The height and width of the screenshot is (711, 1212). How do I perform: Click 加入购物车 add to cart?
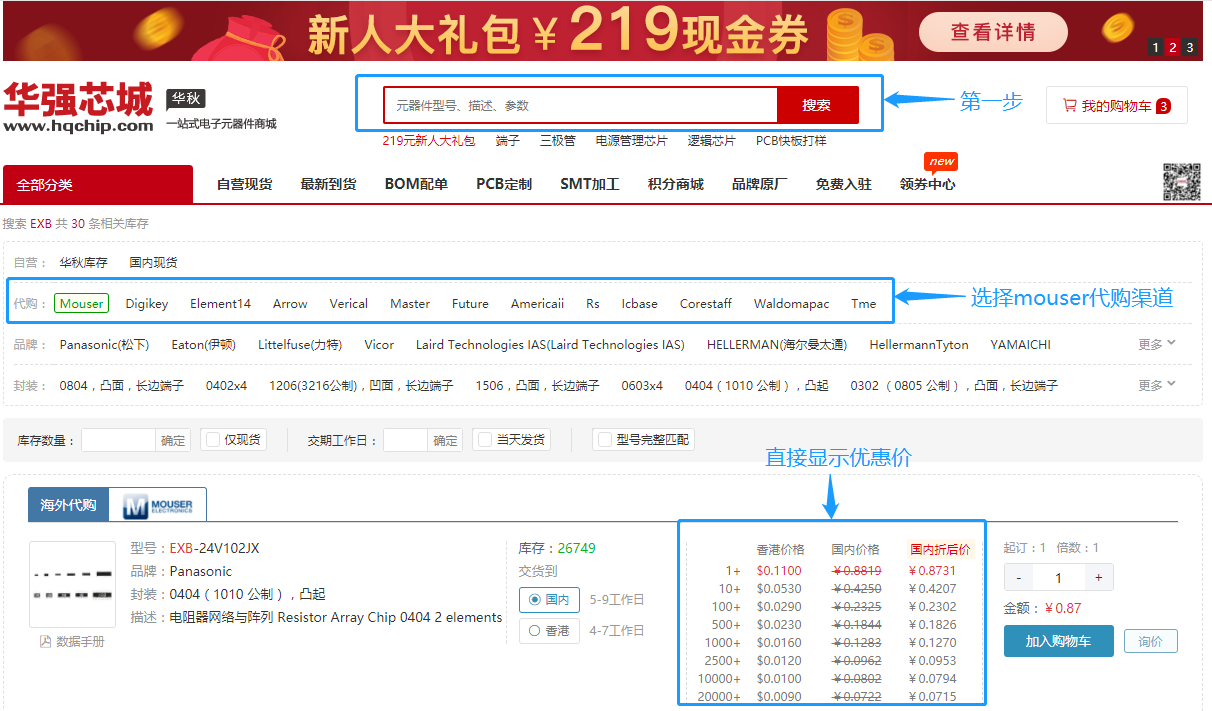[1058, 641]
